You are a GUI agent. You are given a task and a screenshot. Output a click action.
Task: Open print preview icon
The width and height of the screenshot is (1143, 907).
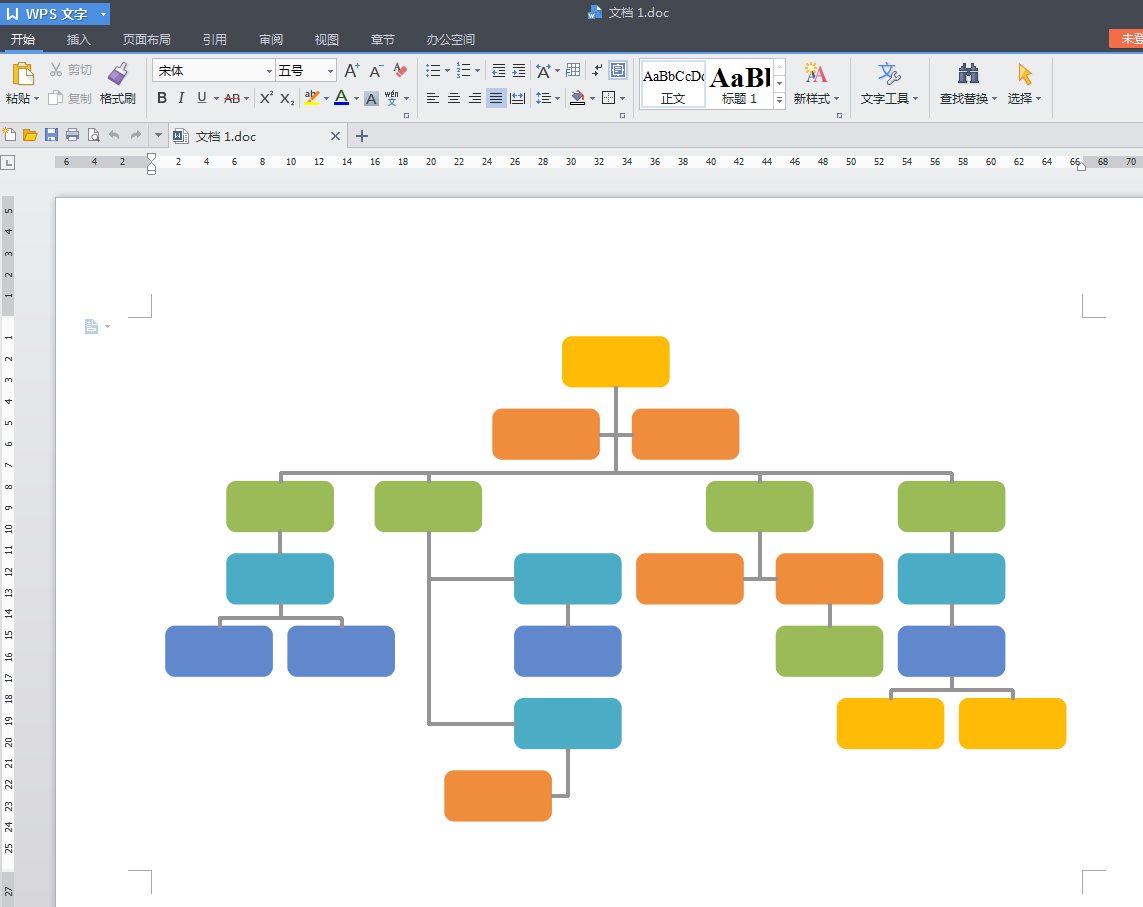tap(93, 135)
